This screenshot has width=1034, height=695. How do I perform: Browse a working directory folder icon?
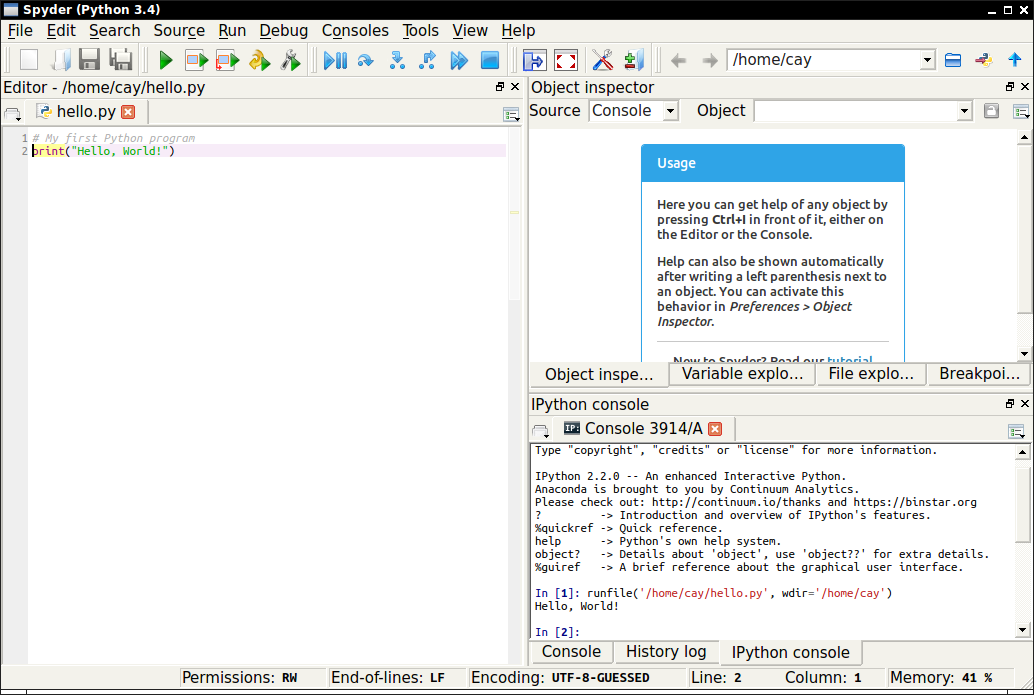[x=952, y=60]
